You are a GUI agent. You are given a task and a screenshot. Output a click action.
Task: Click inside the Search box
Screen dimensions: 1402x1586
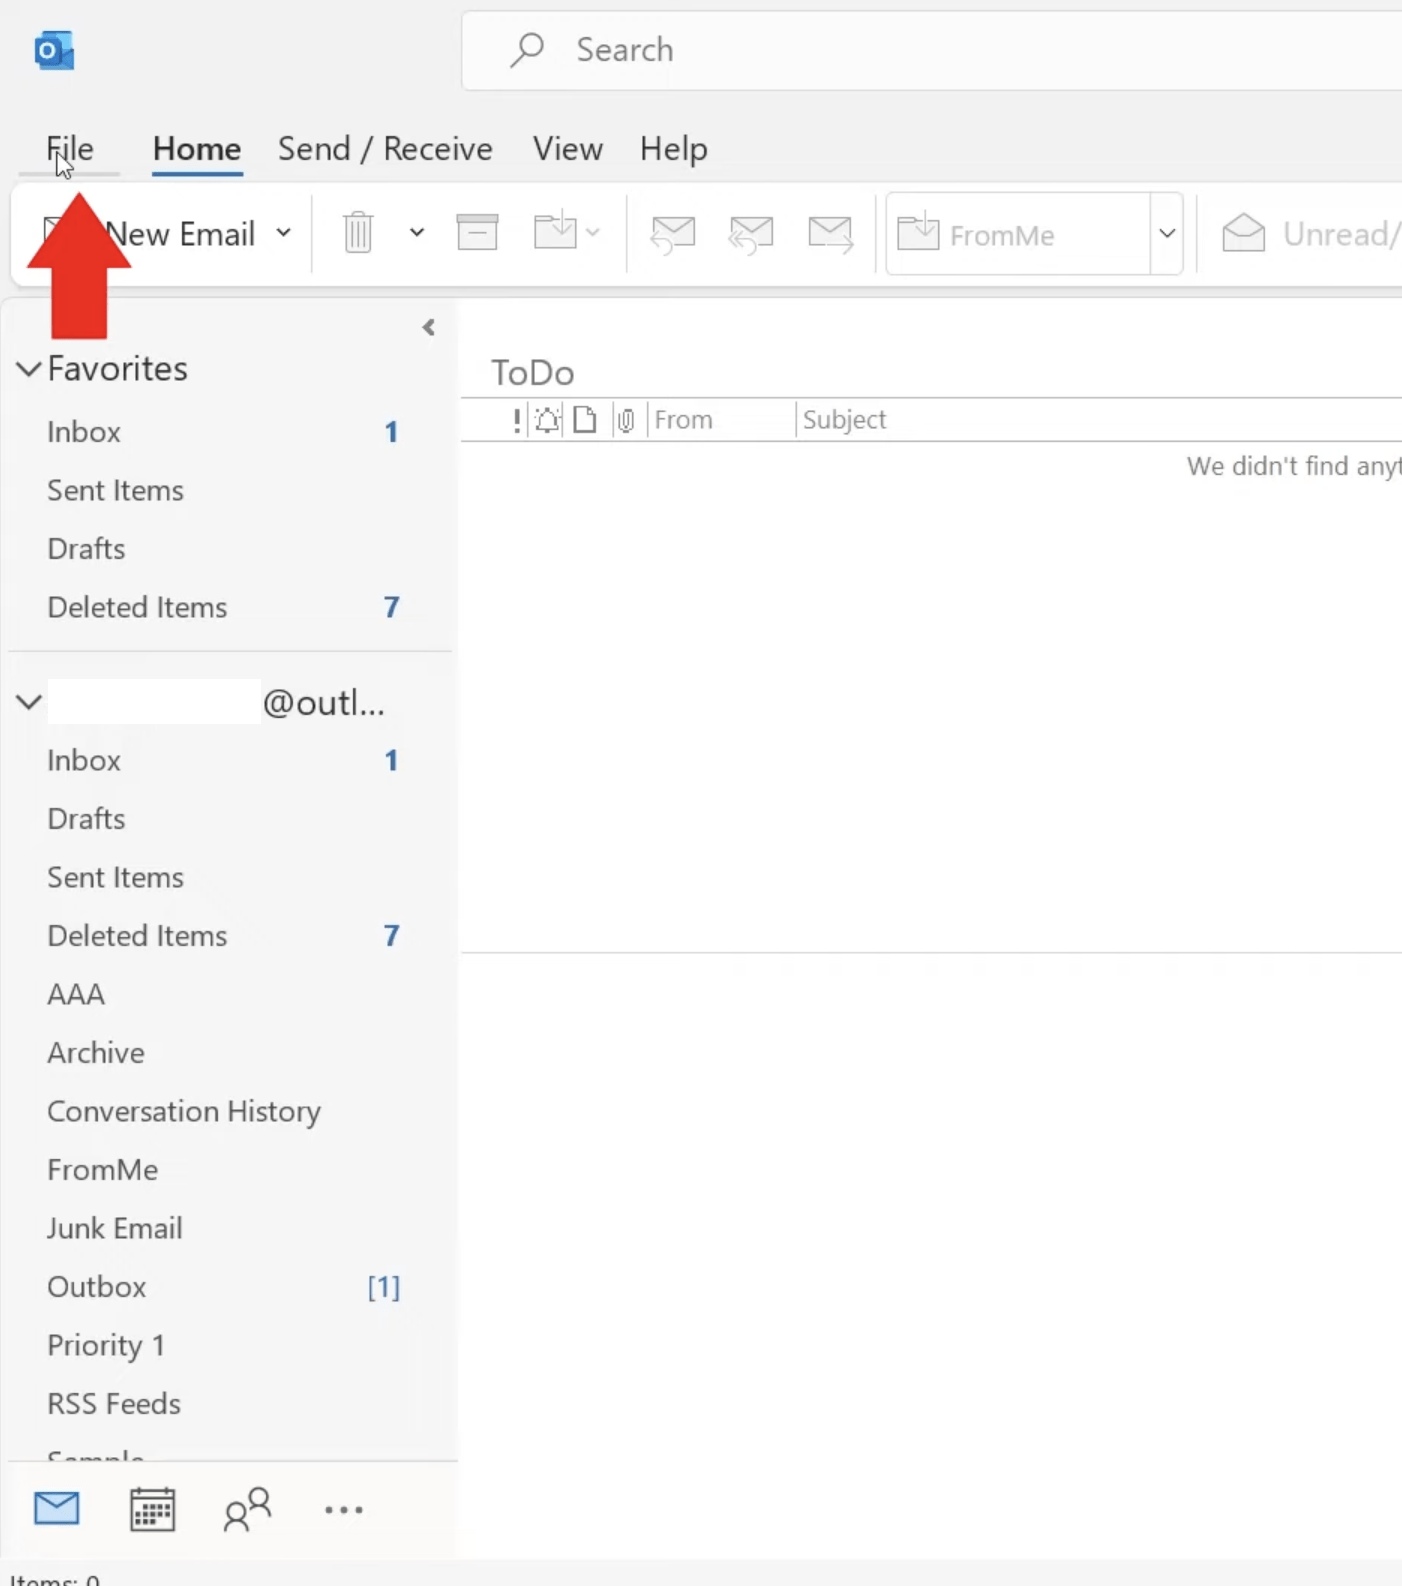click(x=932, y=50)
